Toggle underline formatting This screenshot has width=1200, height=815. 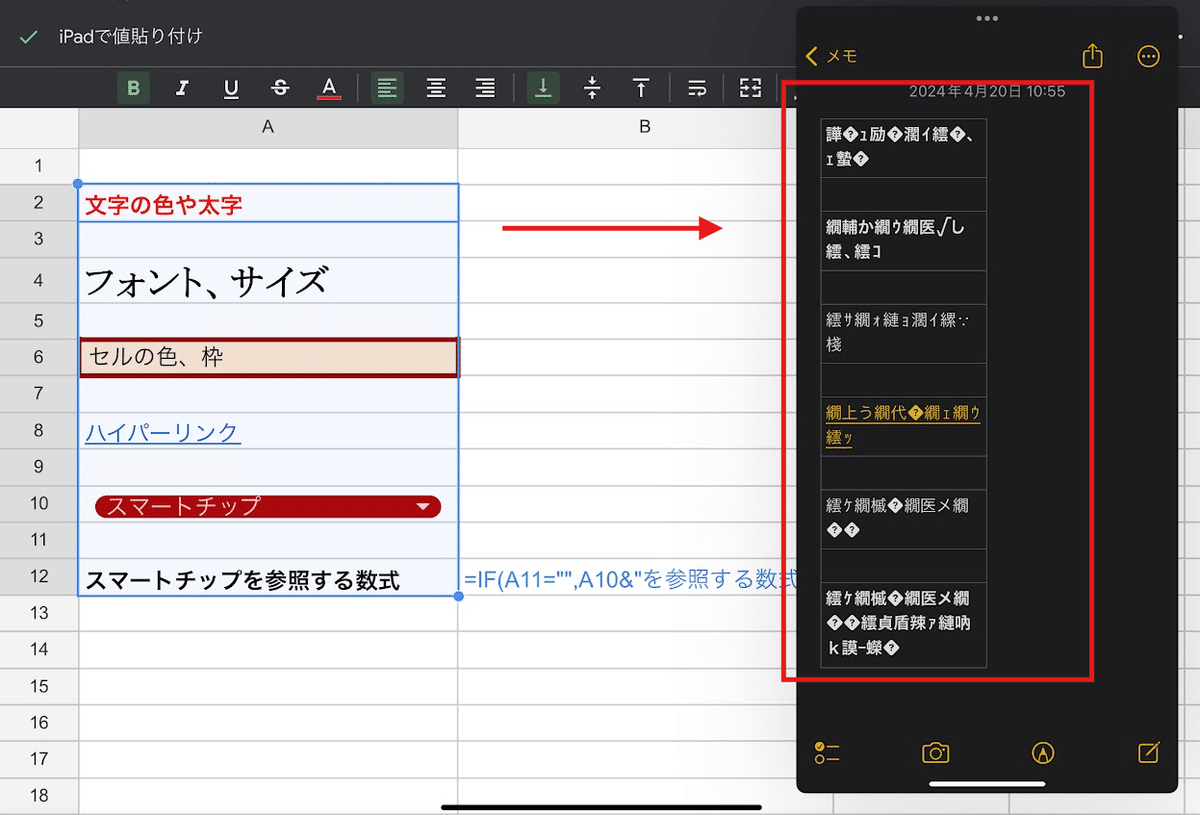click(x=231, y=88)
